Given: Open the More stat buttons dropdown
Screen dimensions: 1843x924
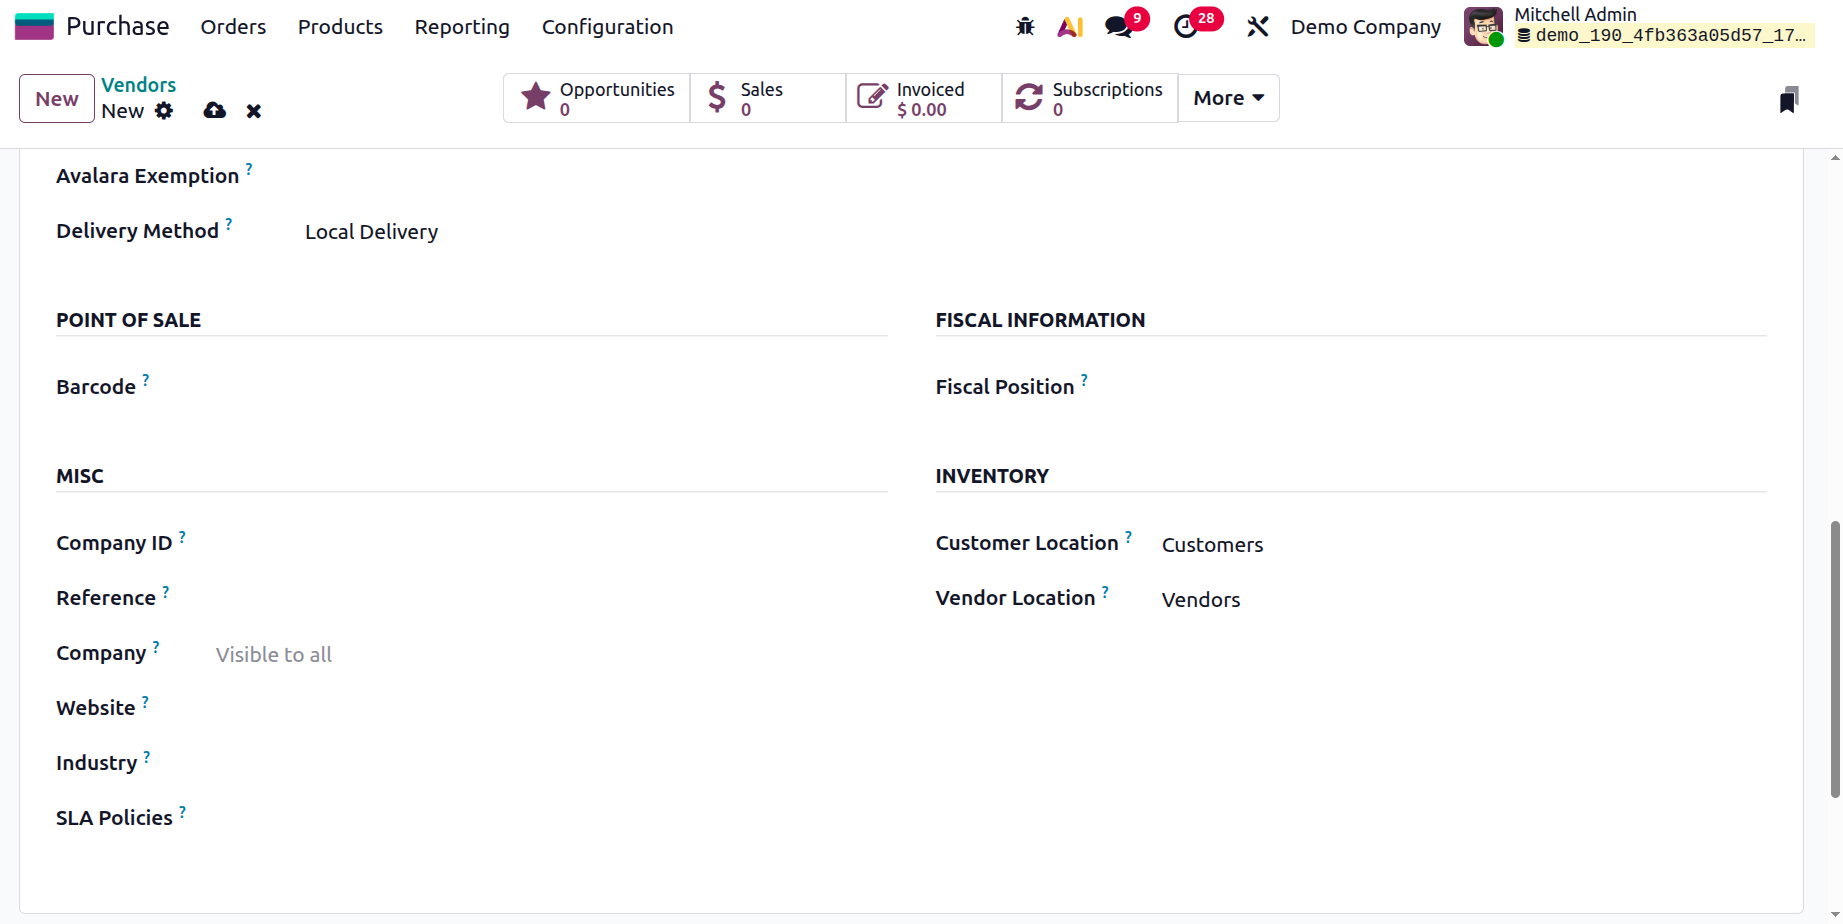Looking at the screenshot, I should 1227,97.
